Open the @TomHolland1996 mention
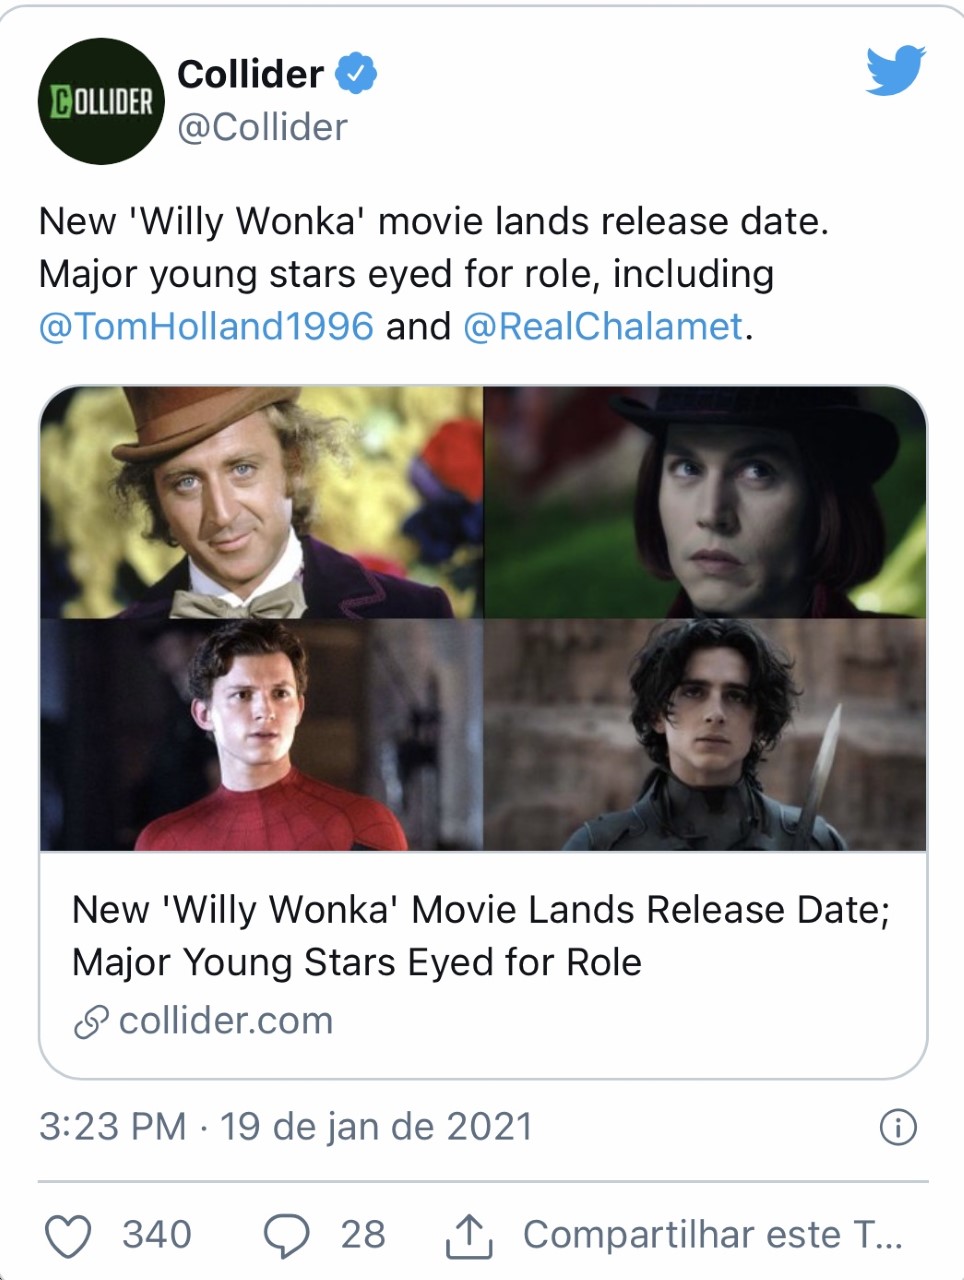Viewport: 964px width, 1280px height. point(206,327)
